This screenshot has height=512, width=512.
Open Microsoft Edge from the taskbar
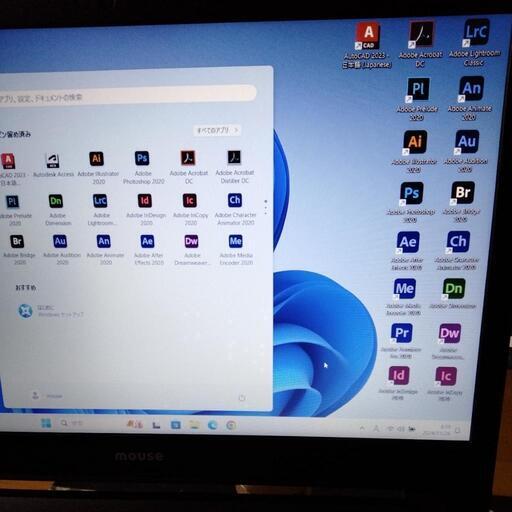(212, 425)
